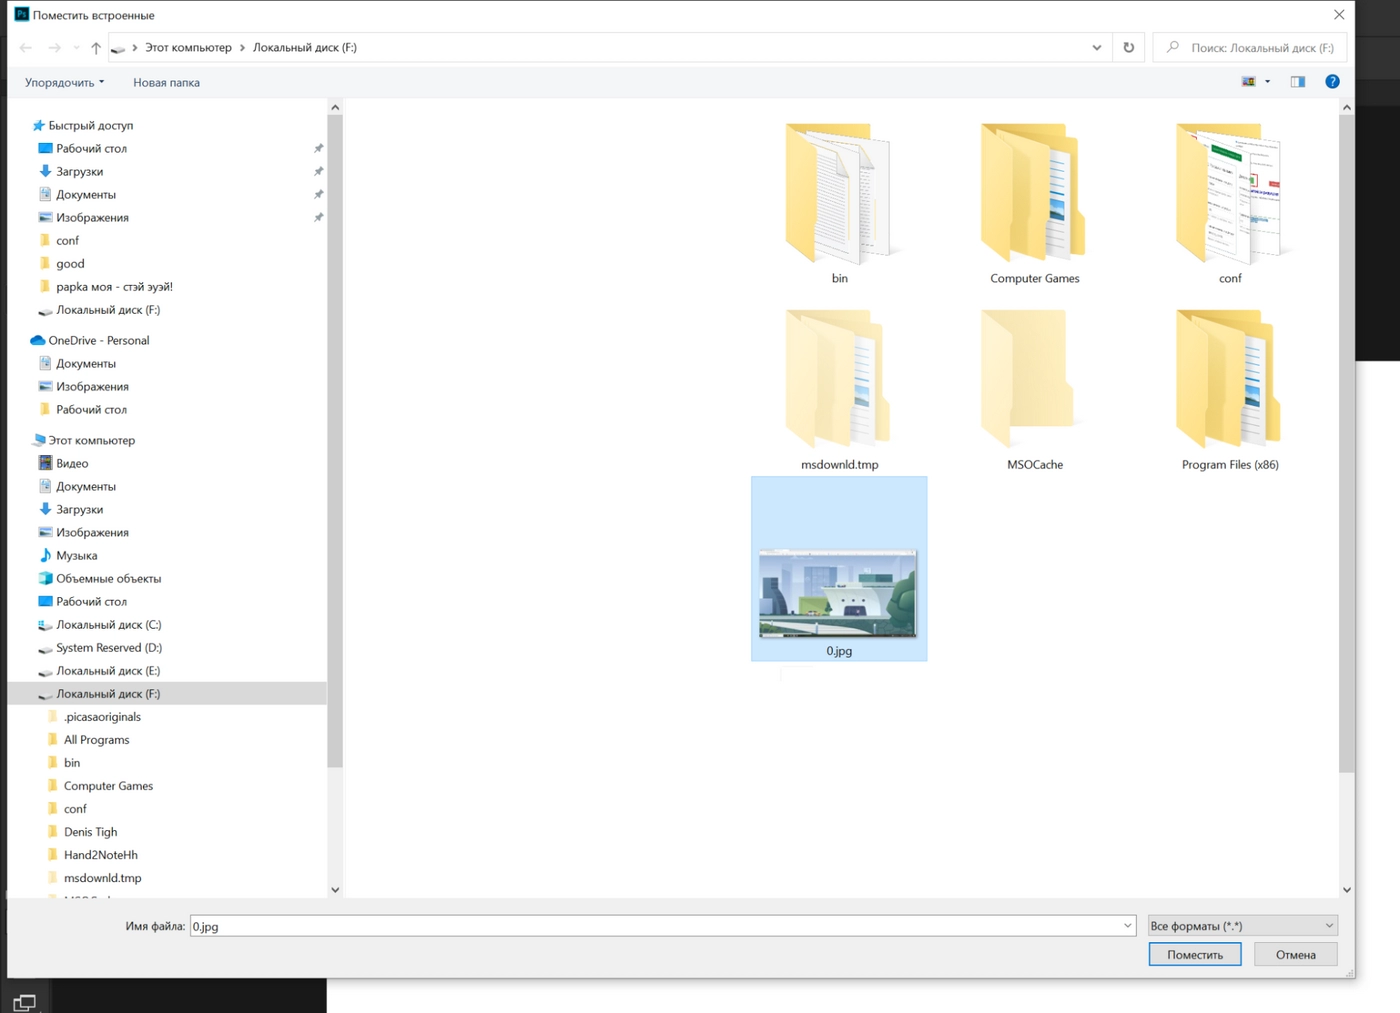Open Hand2NoteHh folder in the tree
Screen dimensions: 1400x1013
pyautogui.click(x=100, y=855)
